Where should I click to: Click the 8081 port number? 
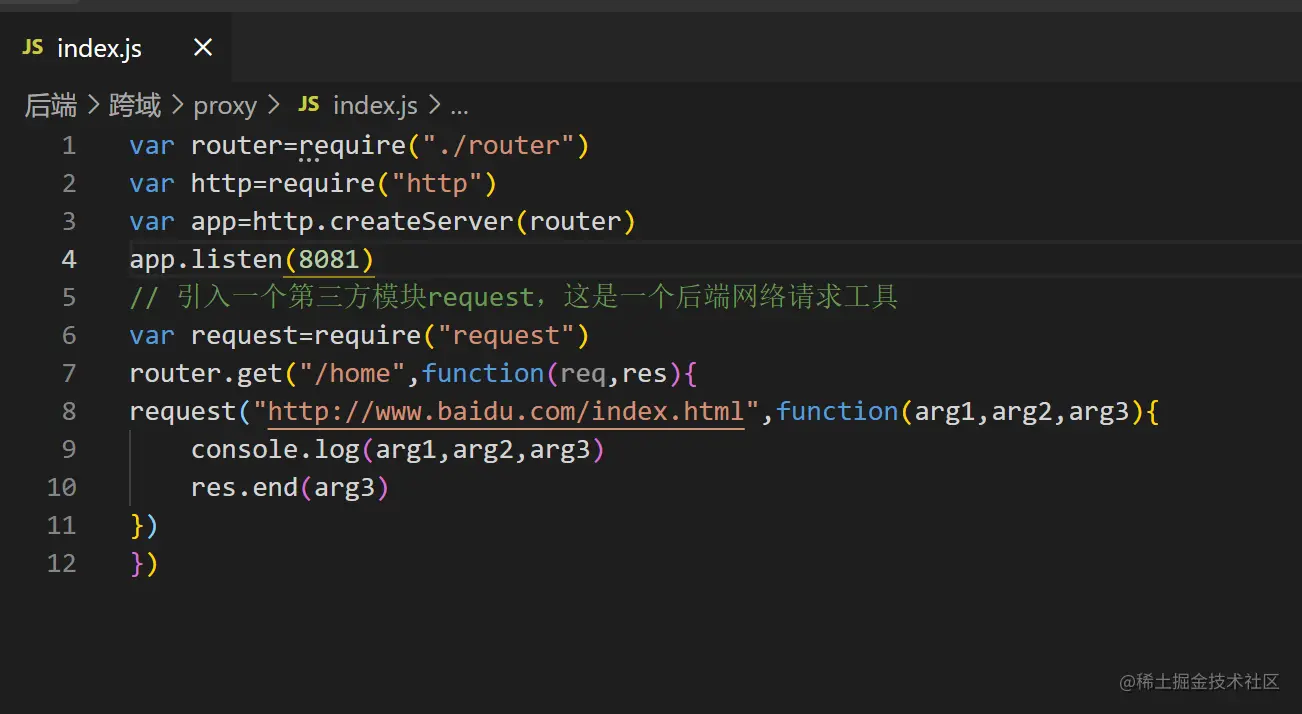[329, 260]
